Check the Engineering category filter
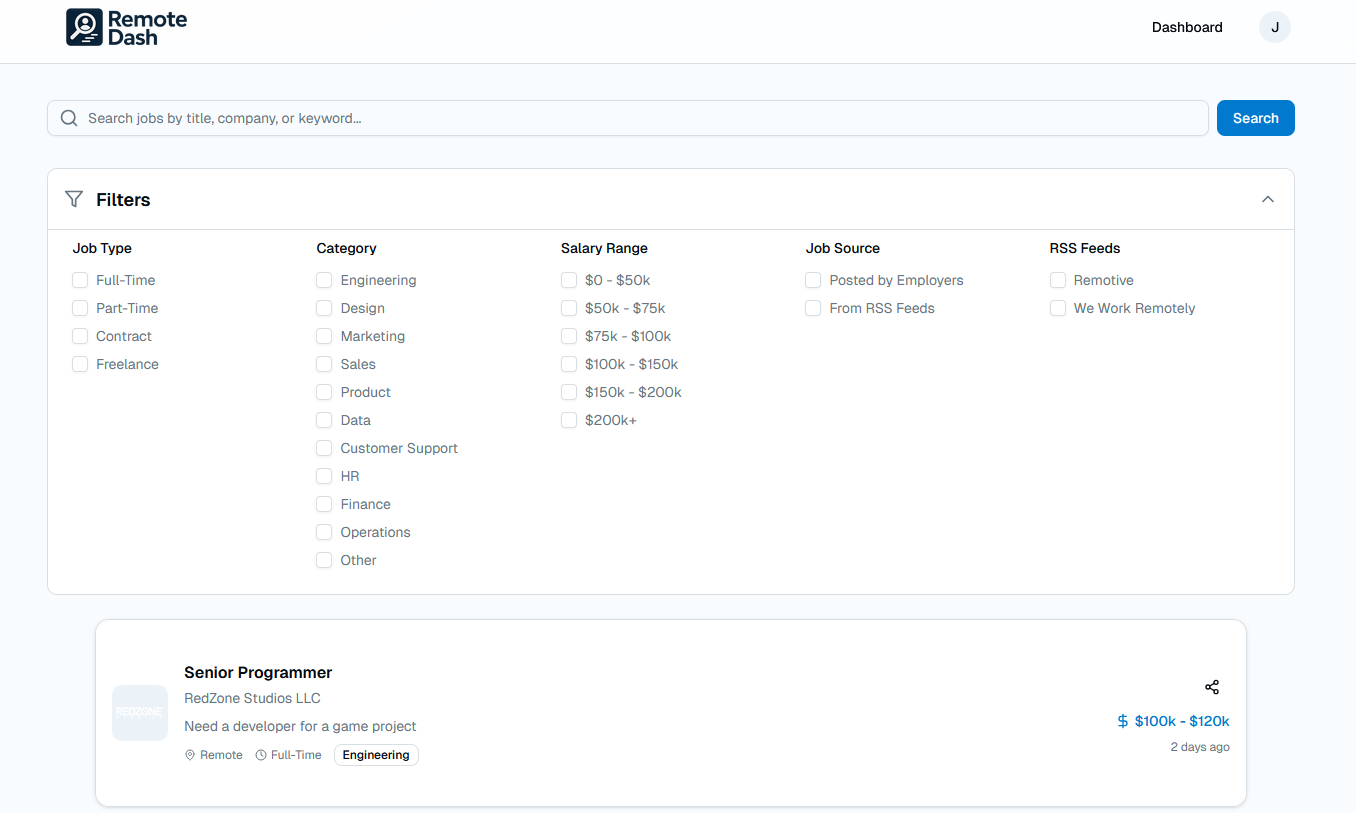Viewport: 1356px width, 813px height. [x=324, y=280]
